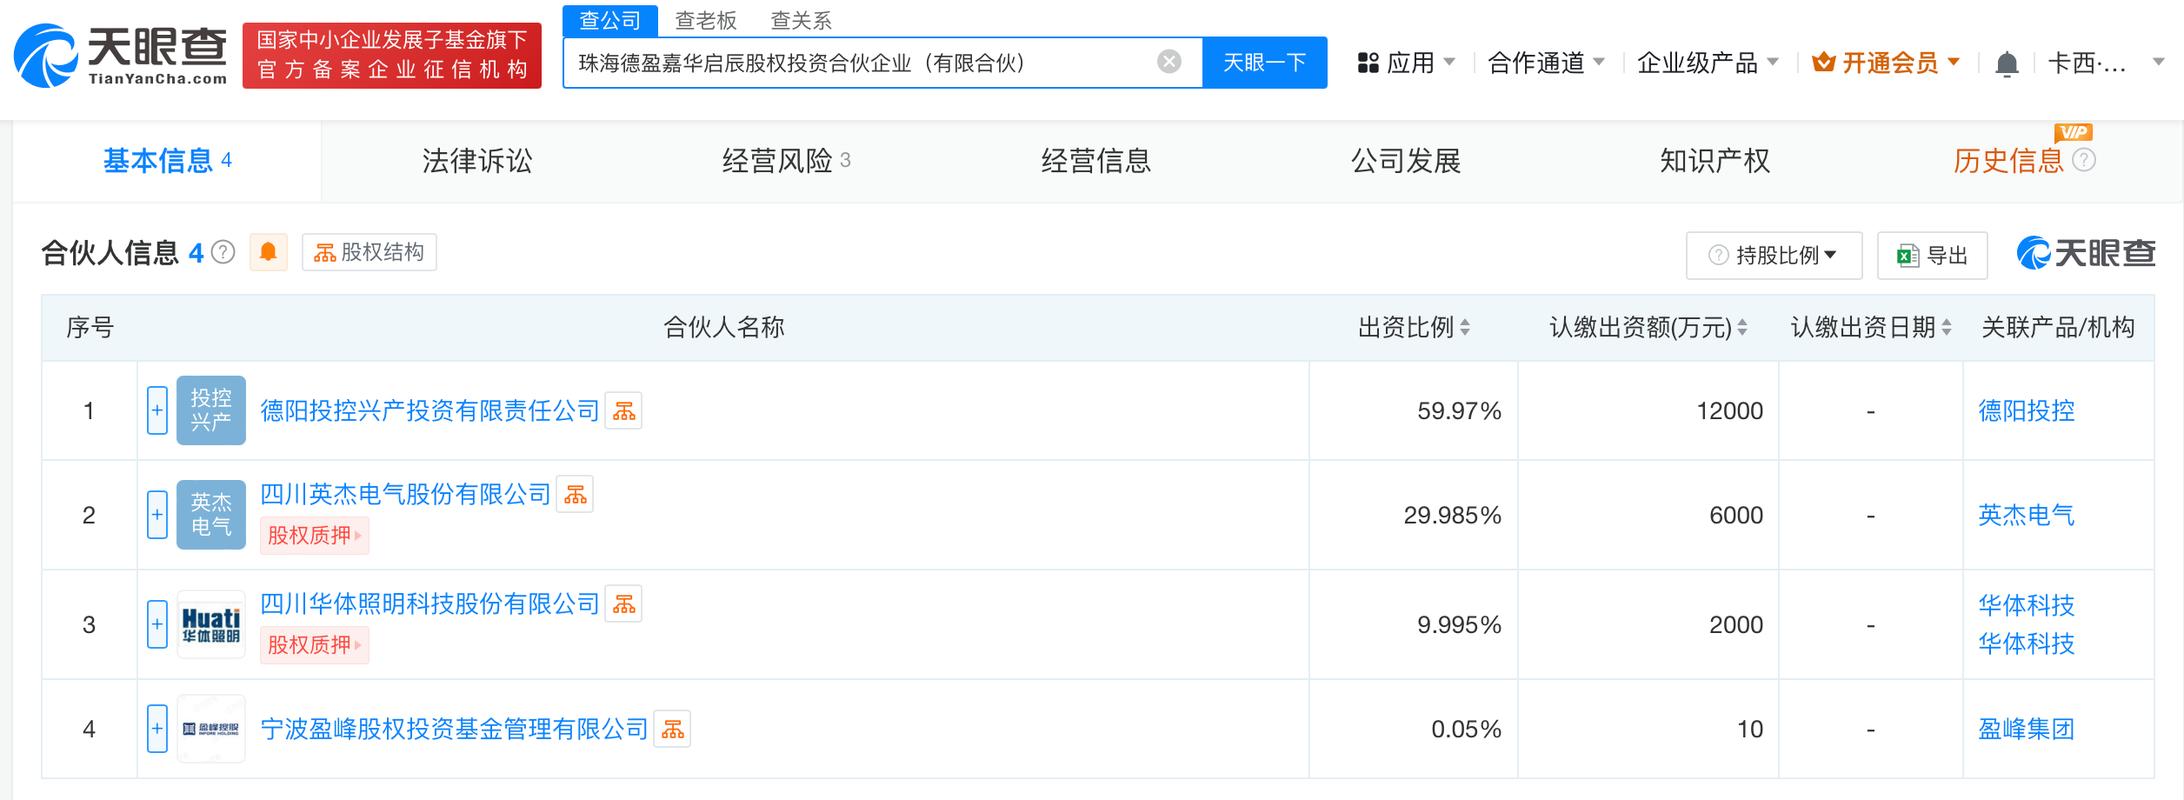Export table using 导出 button
The height and width of the screenshot is (800, 2184).
coord(1932,255)
